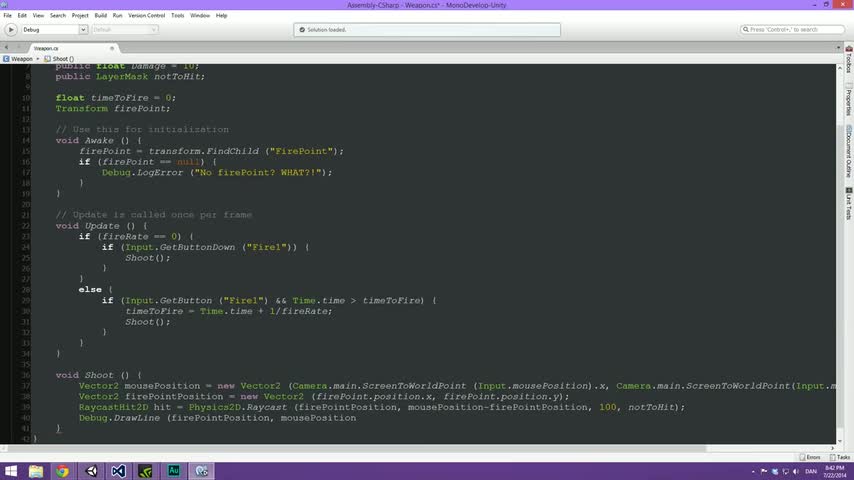Screen dimensions: 854x480
Task: Click the vertical scrollbar down arrow
Action: [x=840, y=440]
